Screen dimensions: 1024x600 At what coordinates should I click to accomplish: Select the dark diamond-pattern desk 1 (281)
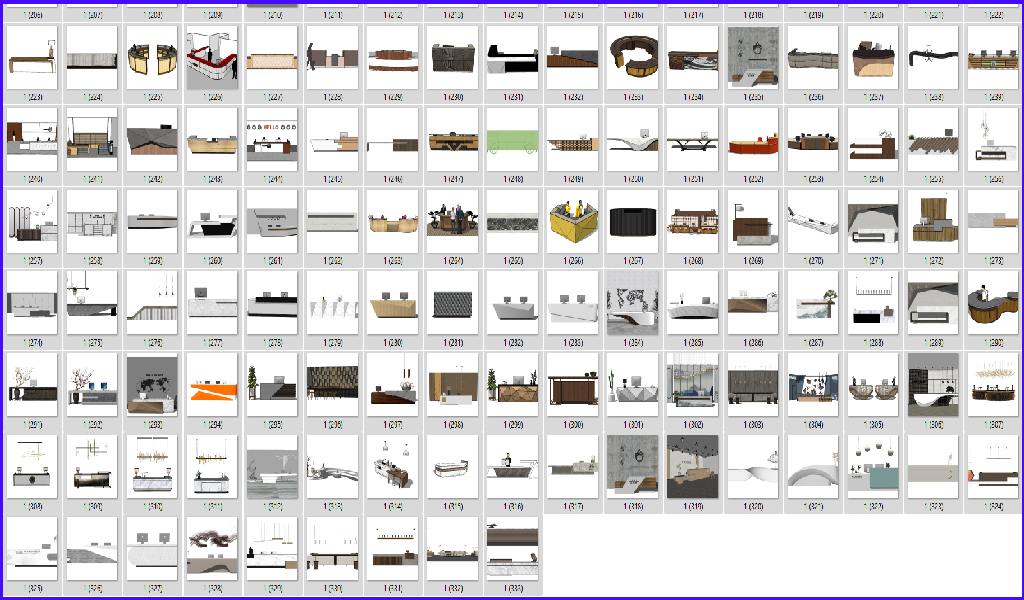point(451,303)
